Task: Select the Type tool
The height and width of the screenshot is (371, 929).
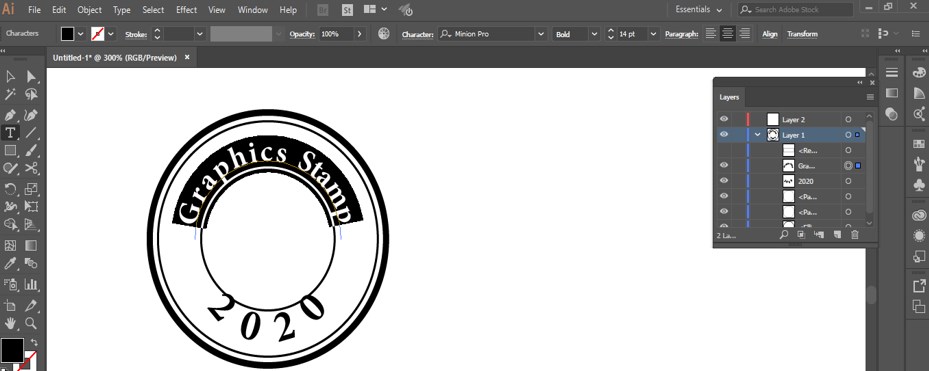Action: point(10,132)
